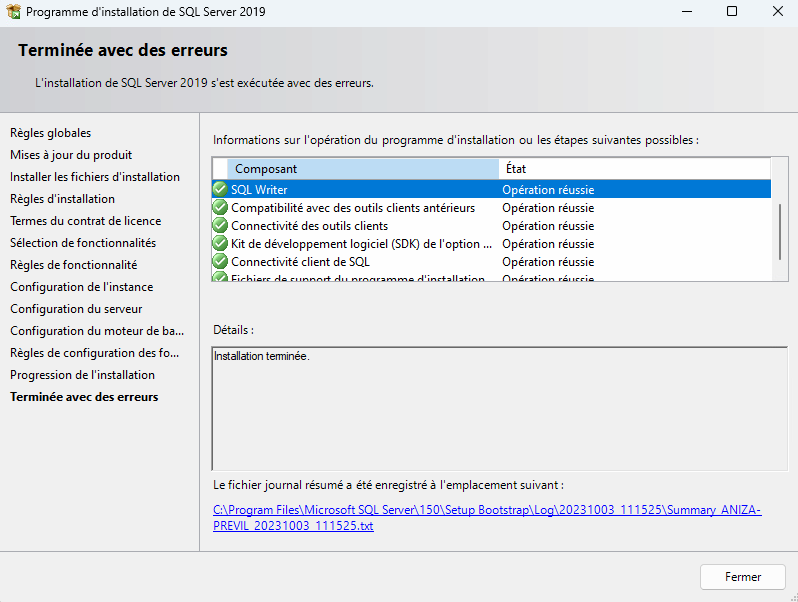This screenshot has width=798, height=602.
Task: Click inside the Détails text box
Action: (498, 410)
